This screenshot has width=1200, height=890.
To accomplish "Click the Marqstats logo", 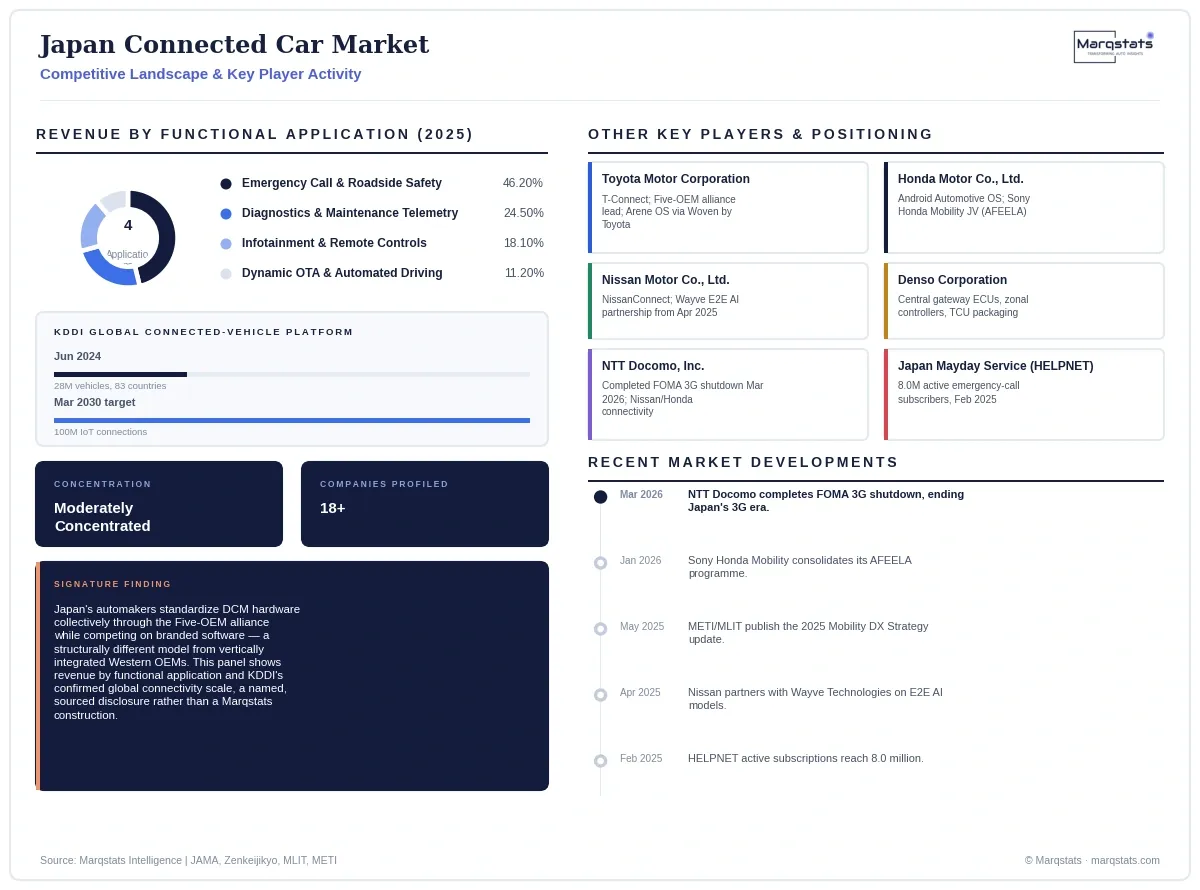I will [1114, 46].
